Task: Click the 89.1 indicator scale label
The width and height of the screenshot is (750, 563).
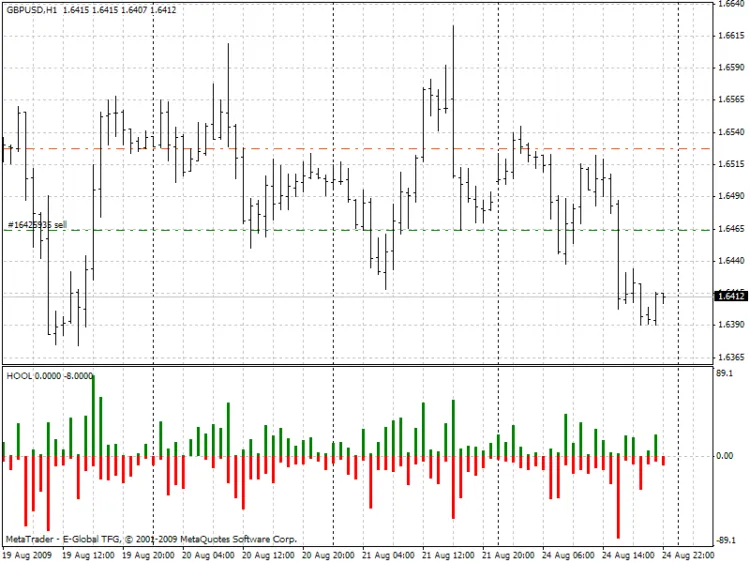Action: (x=725, y=373)
